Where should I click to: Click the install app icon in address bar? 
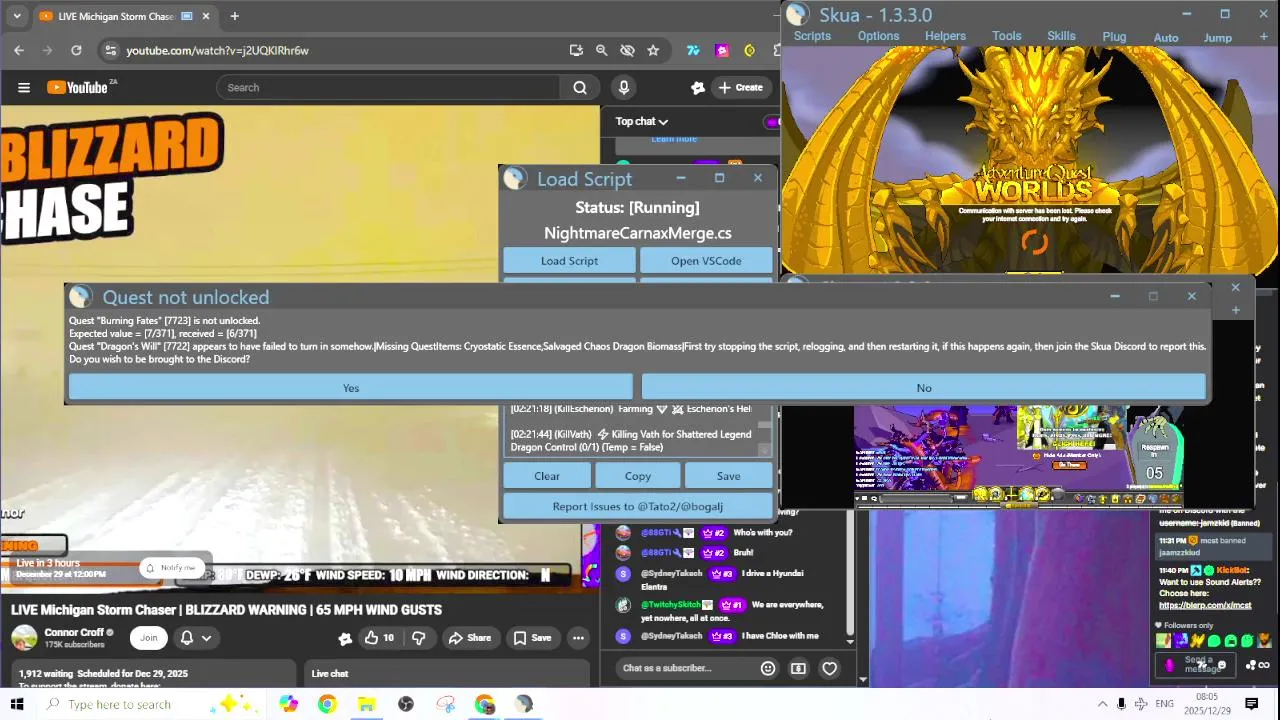[576, 50]
